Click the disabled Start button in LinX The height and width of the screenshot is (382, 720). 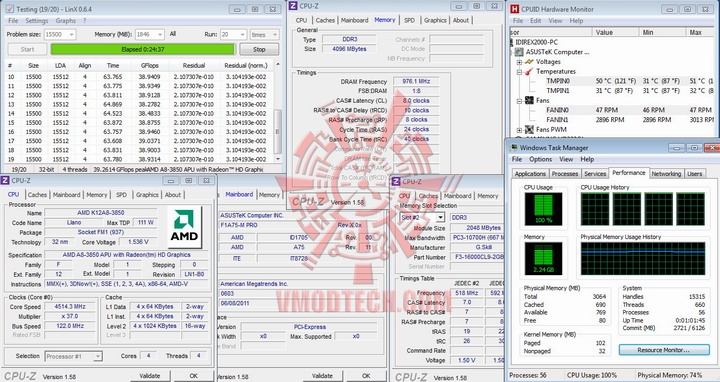click(x=27, y=49)
